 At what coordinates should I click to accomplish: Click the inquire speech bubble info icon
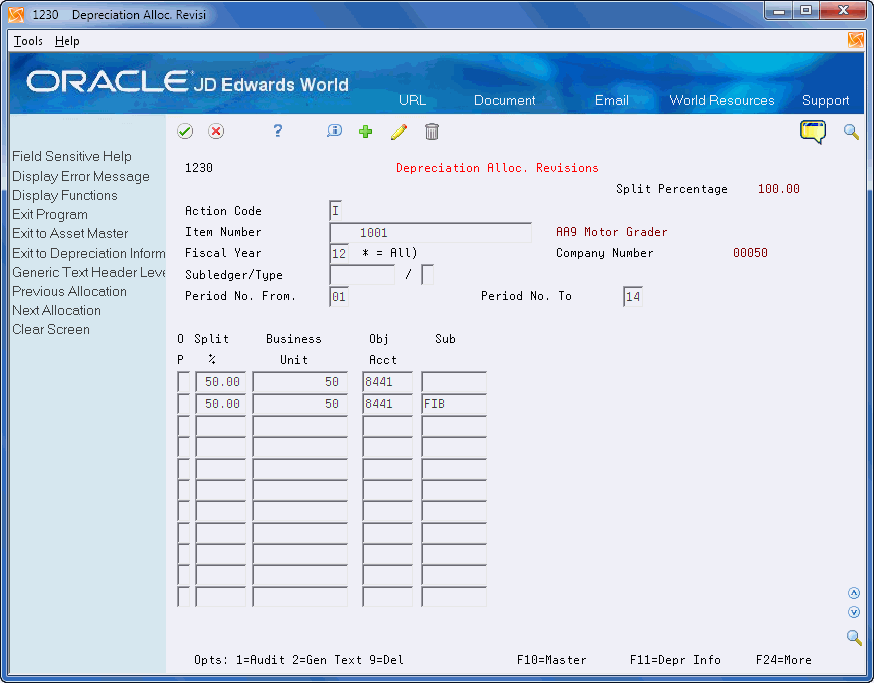(334, 131)
